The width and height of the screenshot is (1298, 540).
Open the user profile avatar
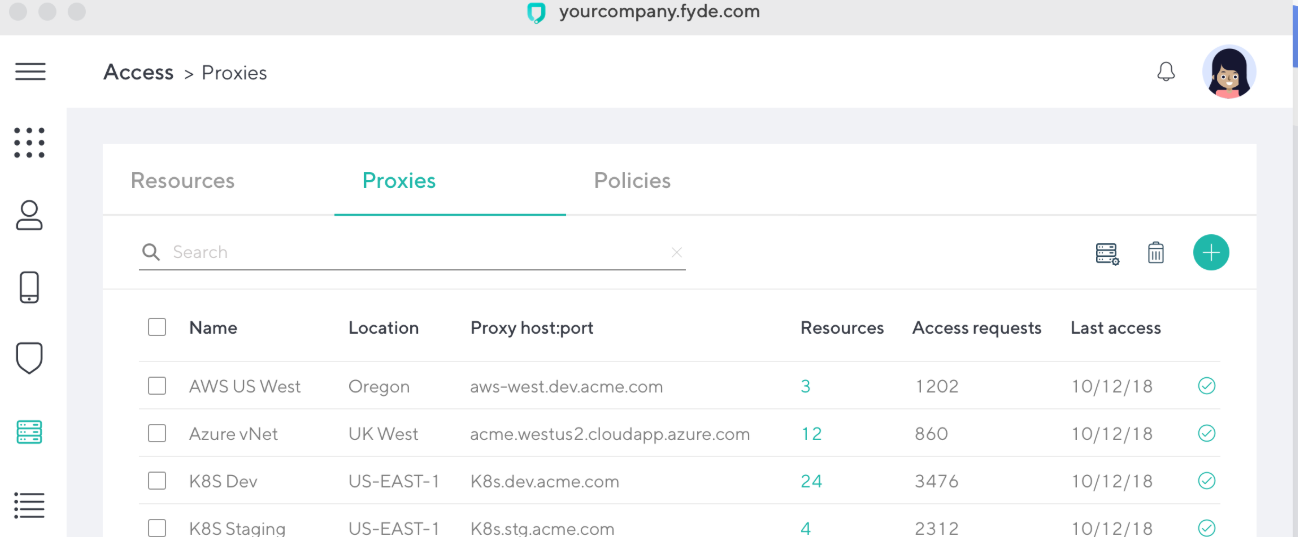click(x=1228, y=72)
